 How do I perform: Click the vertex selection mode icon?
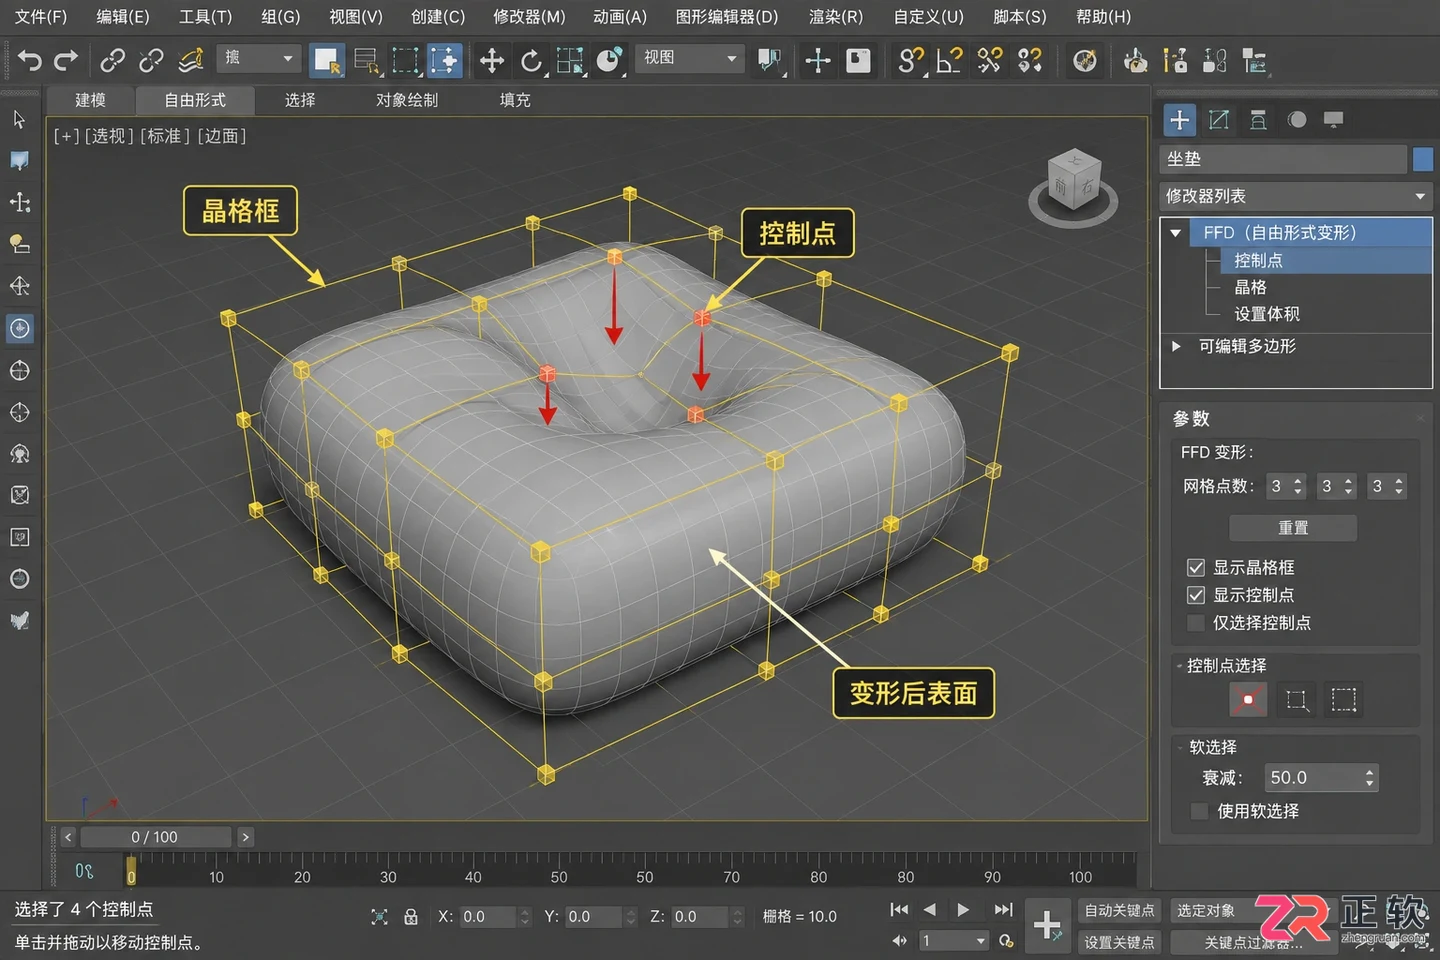coord(1247,699)
